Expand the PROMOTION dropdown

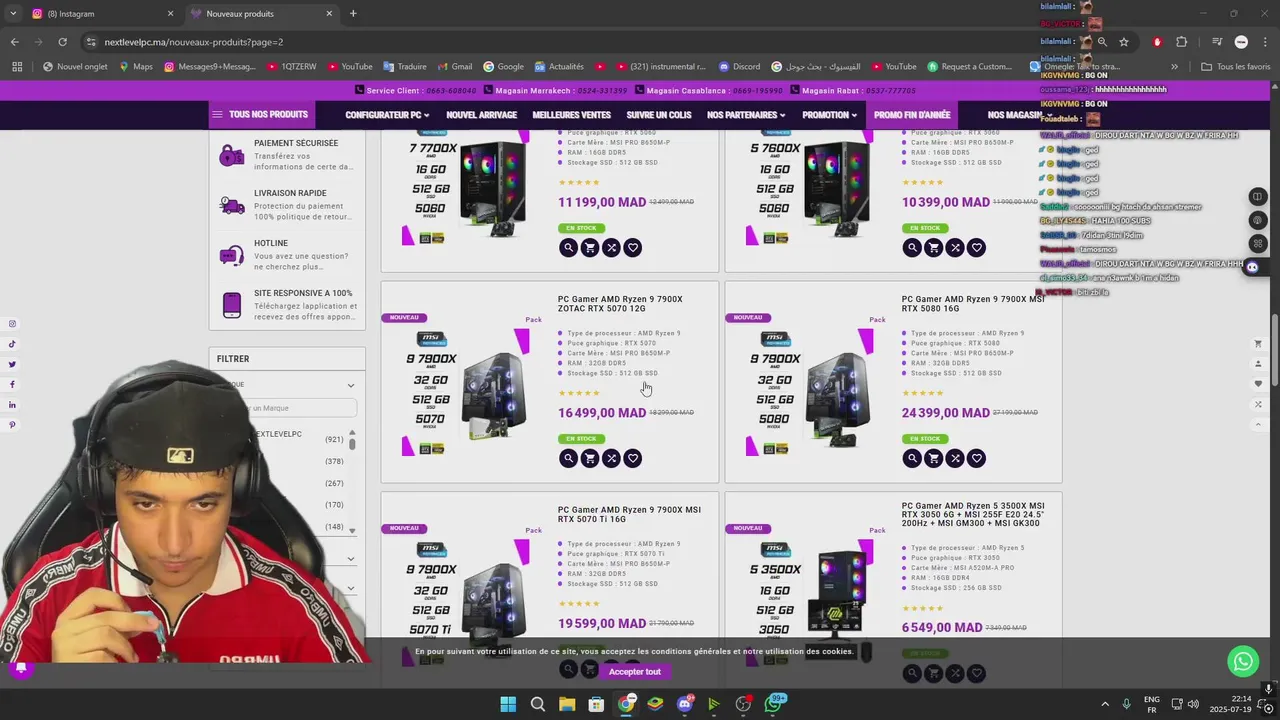[x=829, y=115]
